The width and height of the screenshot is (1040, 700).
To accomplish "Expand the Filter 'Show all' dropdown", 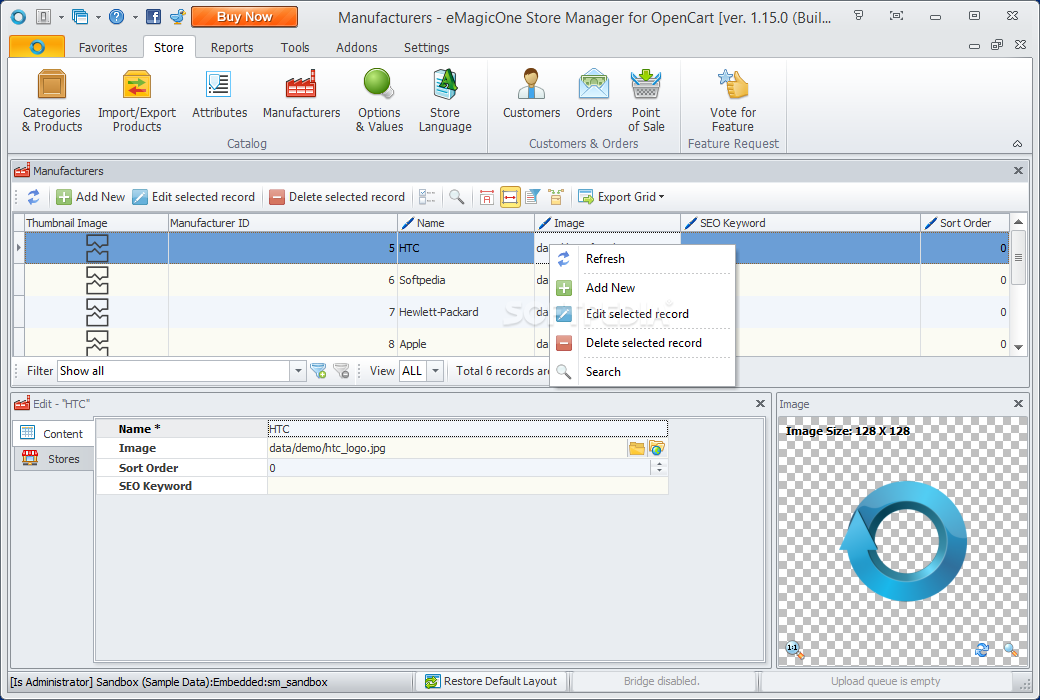I will (x=298, y=371).
